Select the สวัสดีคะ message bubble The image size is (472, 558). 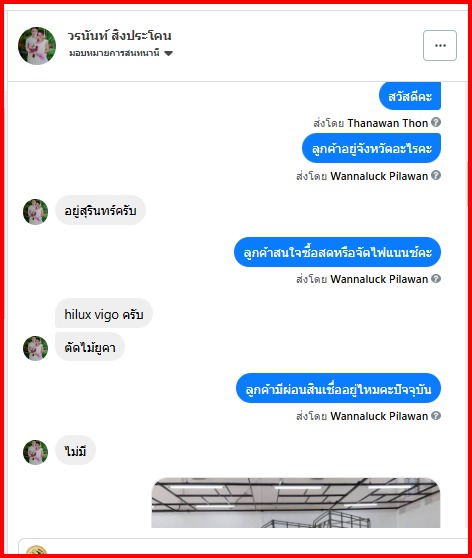click(x=410, y=96)
